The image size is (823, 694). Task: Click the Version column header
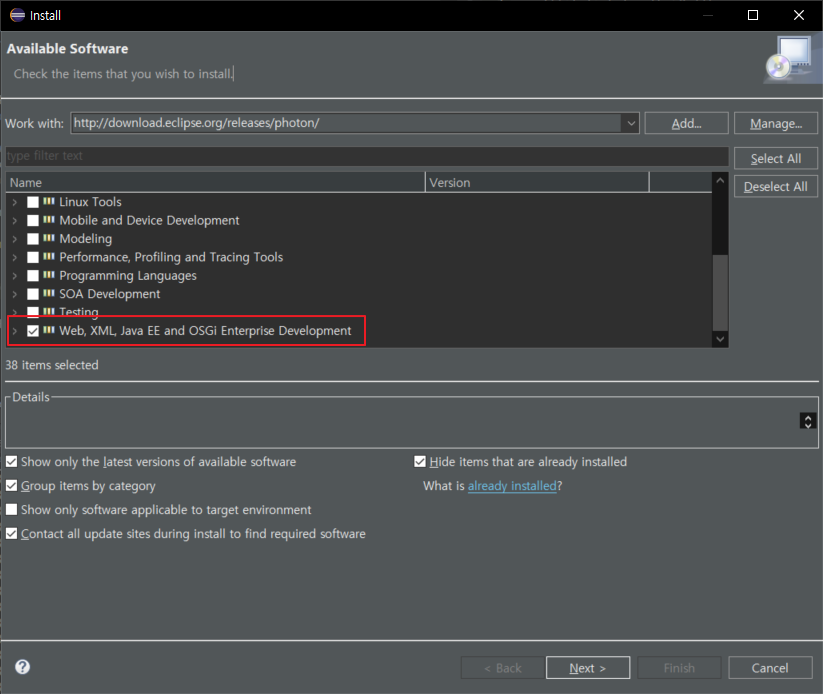[537, 183]
